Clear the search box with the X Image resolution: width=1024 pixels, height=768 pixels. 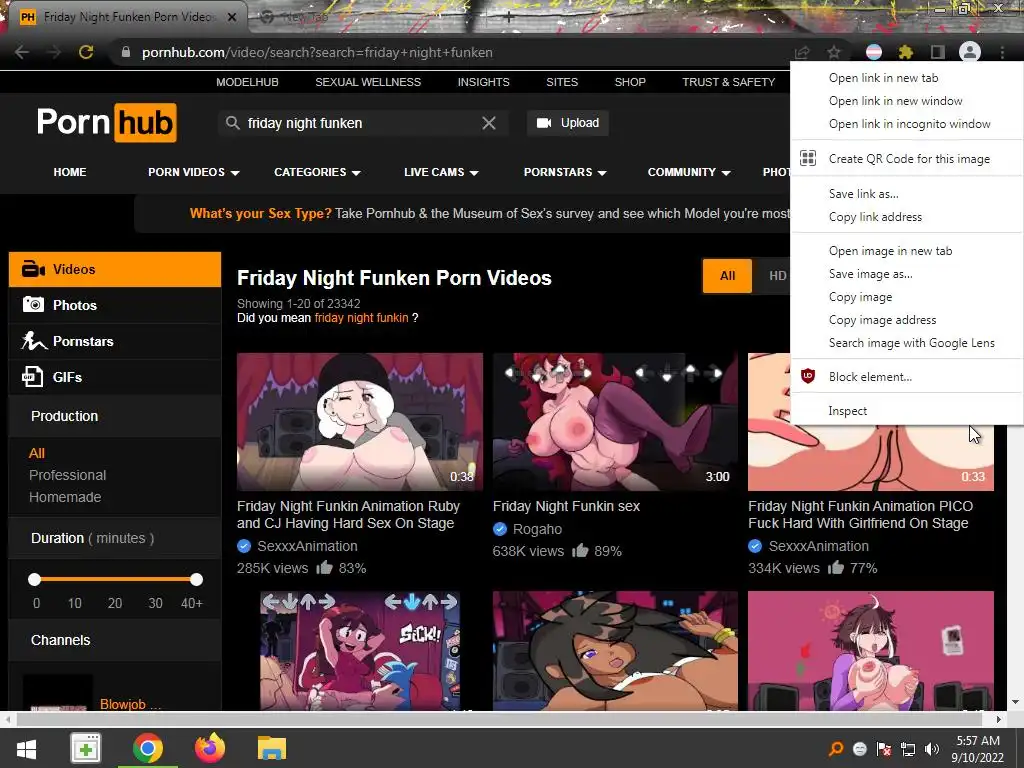coord(488,123)
